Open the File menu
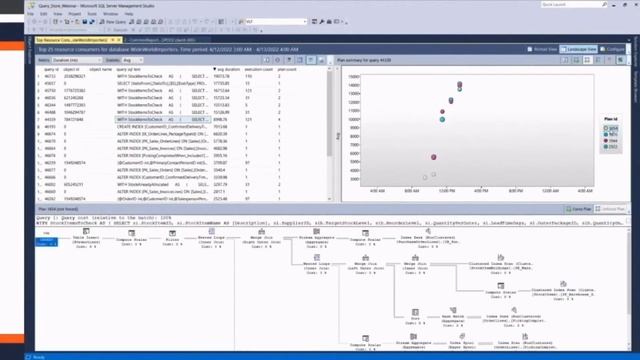This screenshot has width=640, height=360. [x=31, y=14]
